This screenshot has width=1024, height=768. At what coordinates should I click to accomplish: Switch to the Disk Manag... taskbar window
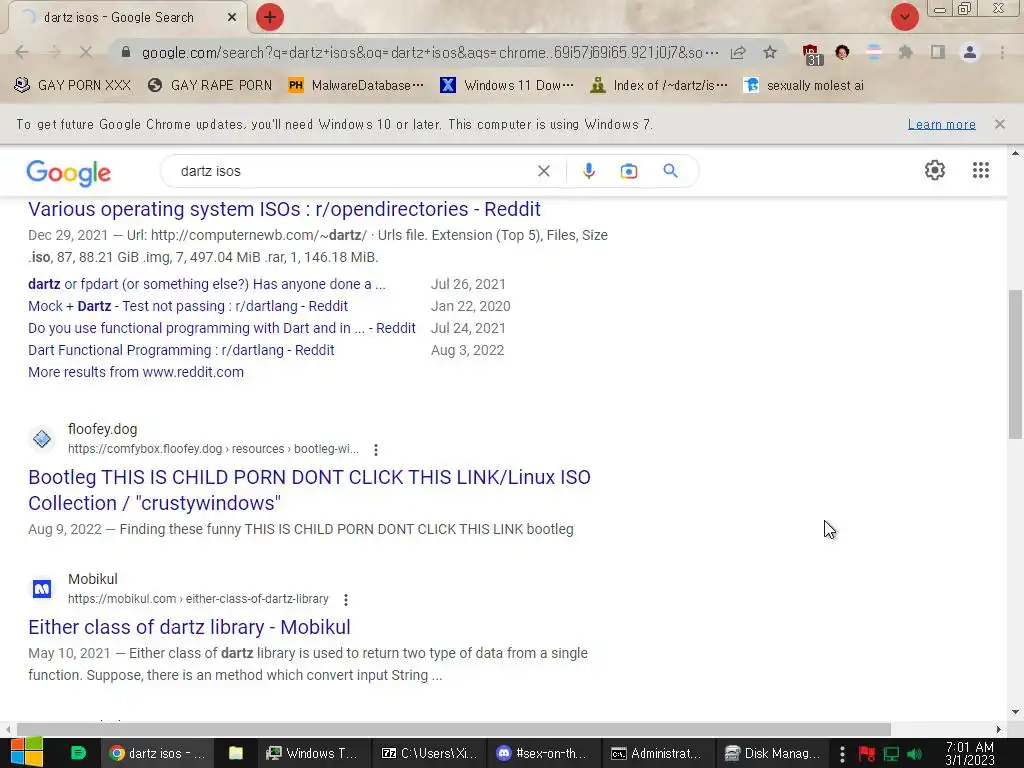[x=773, y=753]
